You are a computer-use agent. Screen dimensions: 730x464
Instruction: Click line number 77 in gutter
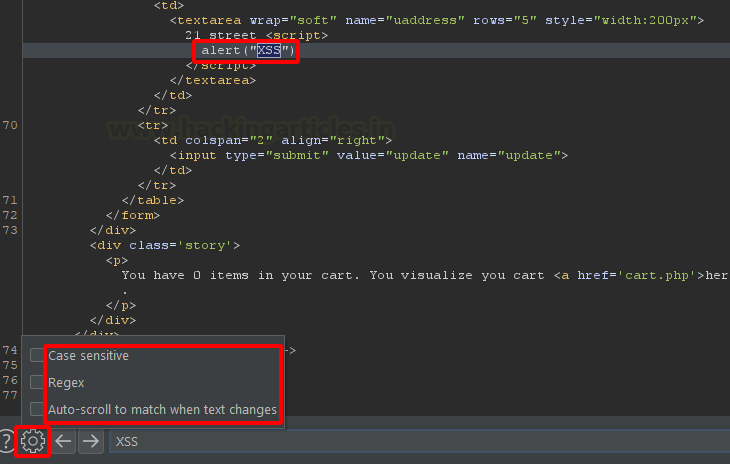(x=10, y=395)
